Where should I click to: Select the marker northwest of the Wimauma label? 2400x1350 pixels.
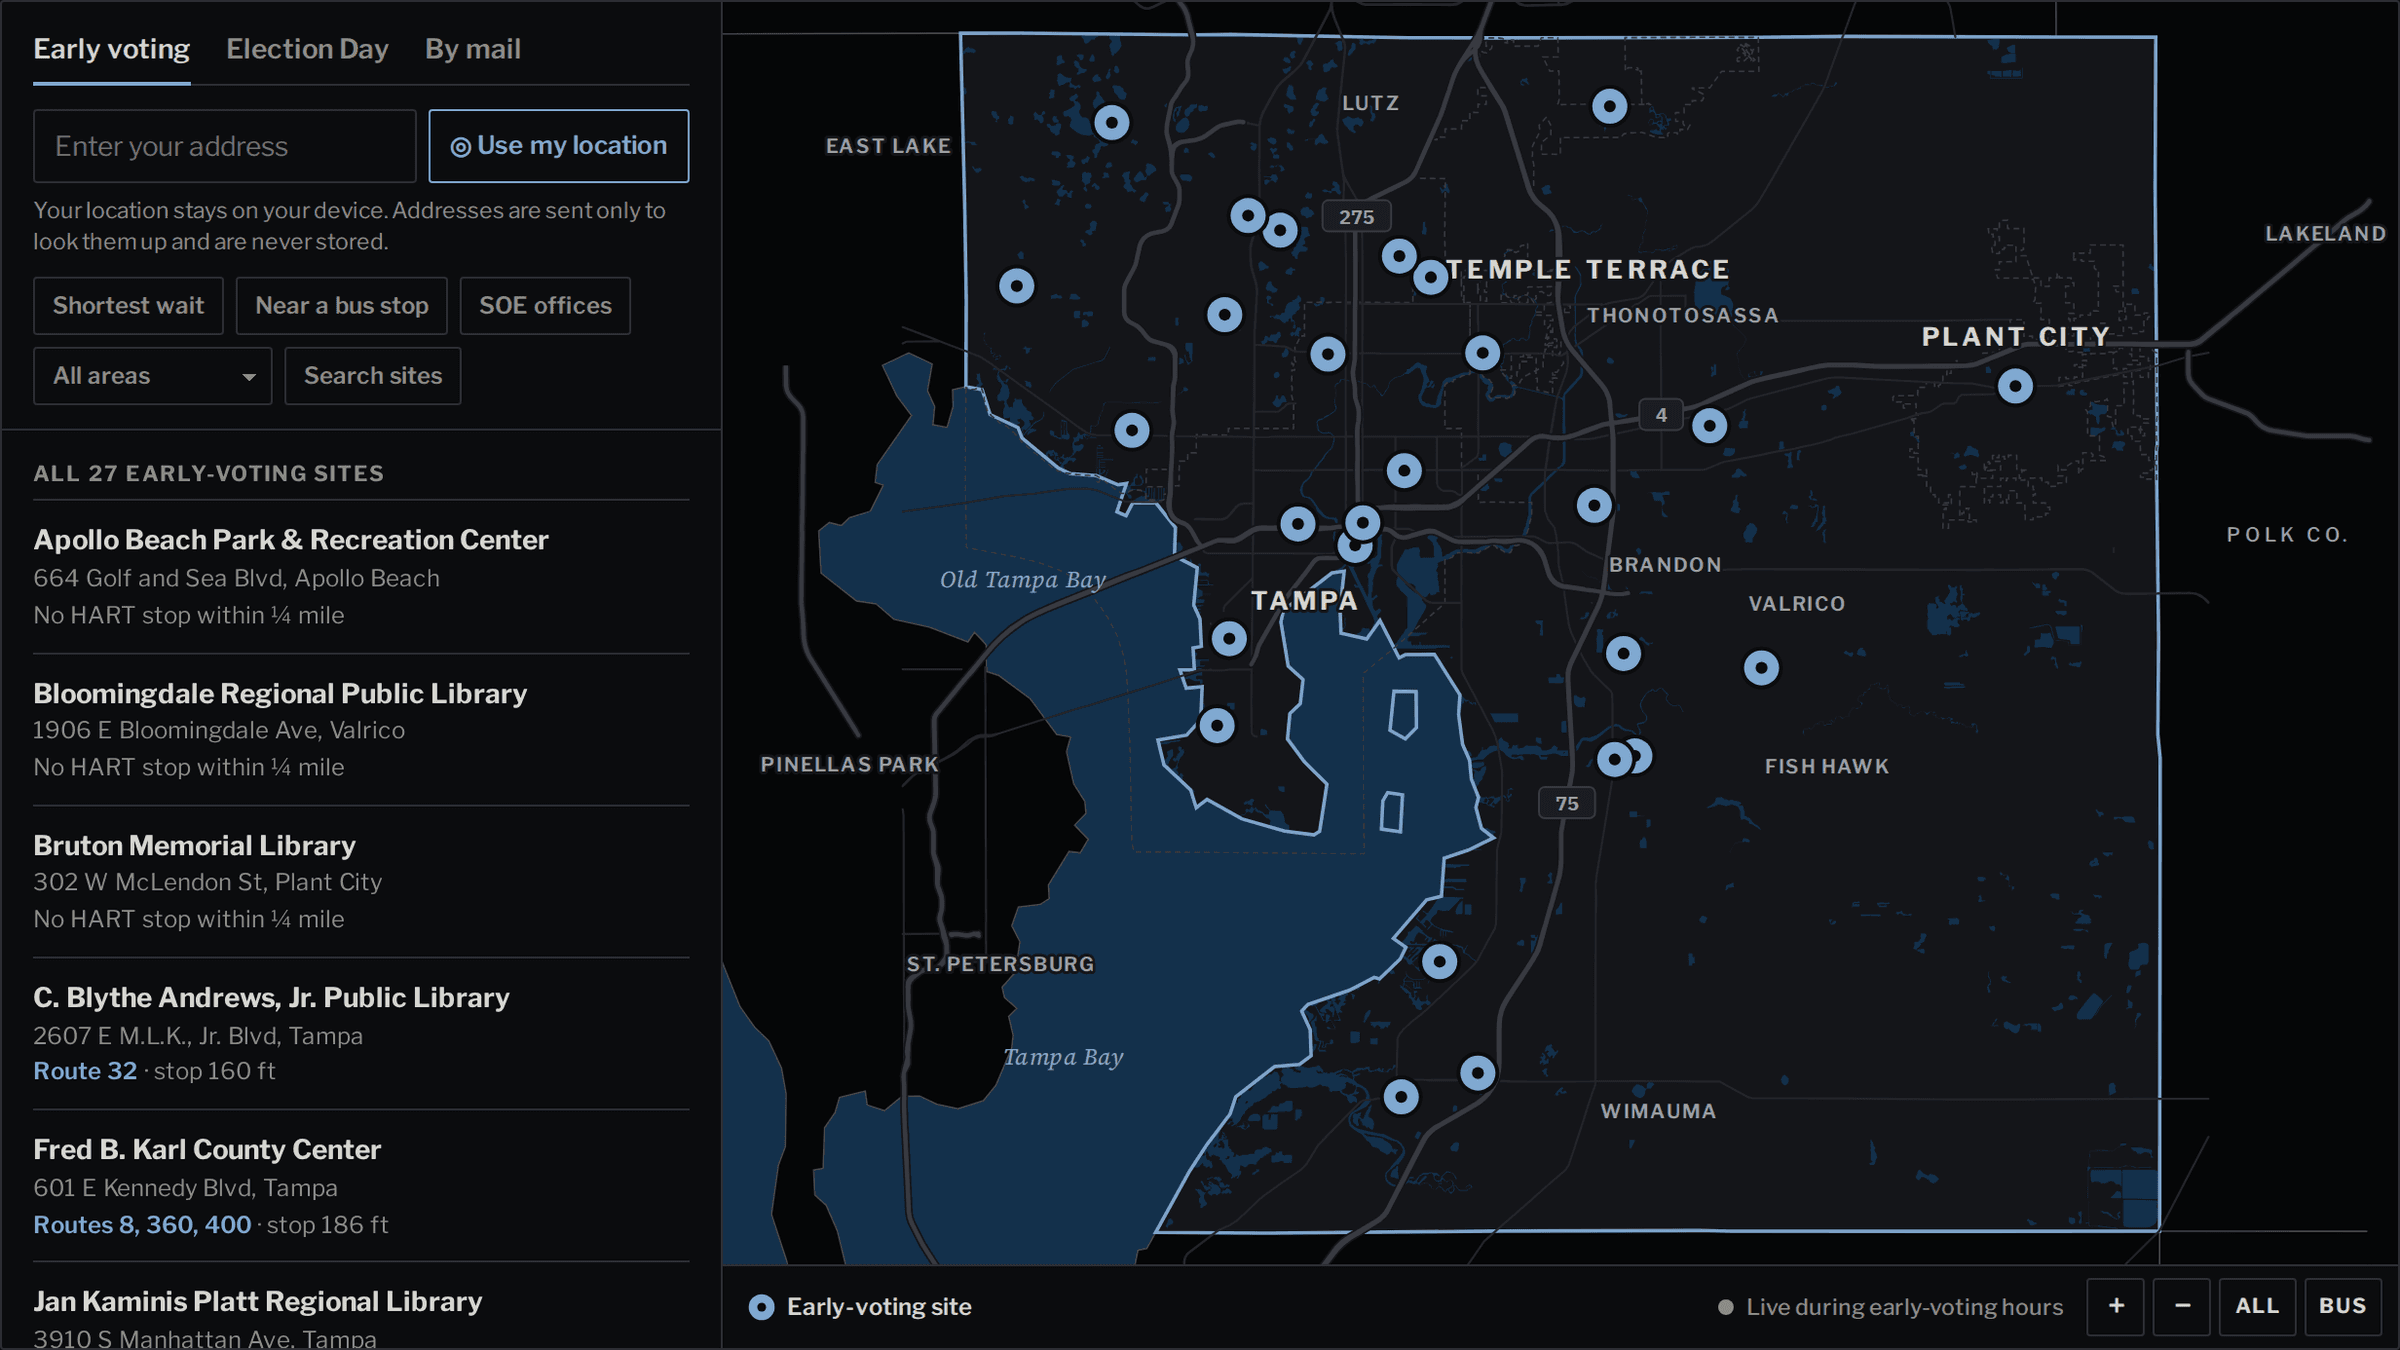pyautogui.click(x=1477, y=1073)
